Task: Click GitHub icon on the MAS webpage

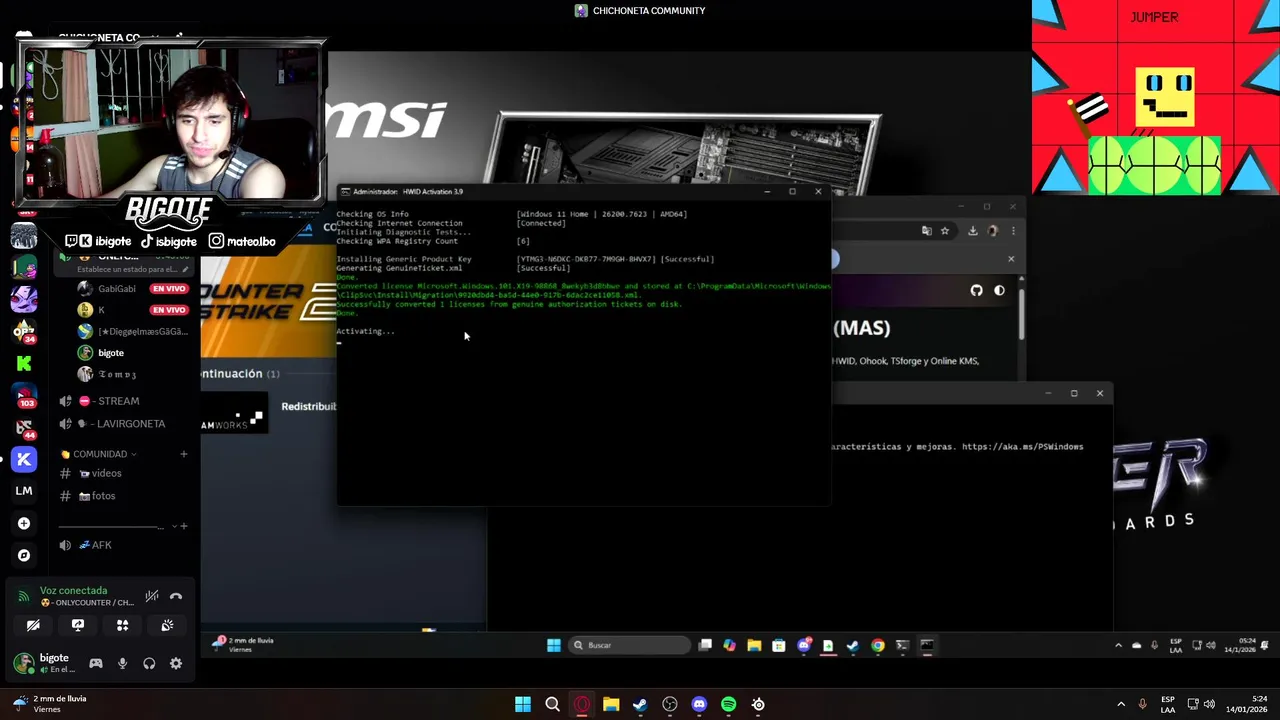Action: pos(976,290)
